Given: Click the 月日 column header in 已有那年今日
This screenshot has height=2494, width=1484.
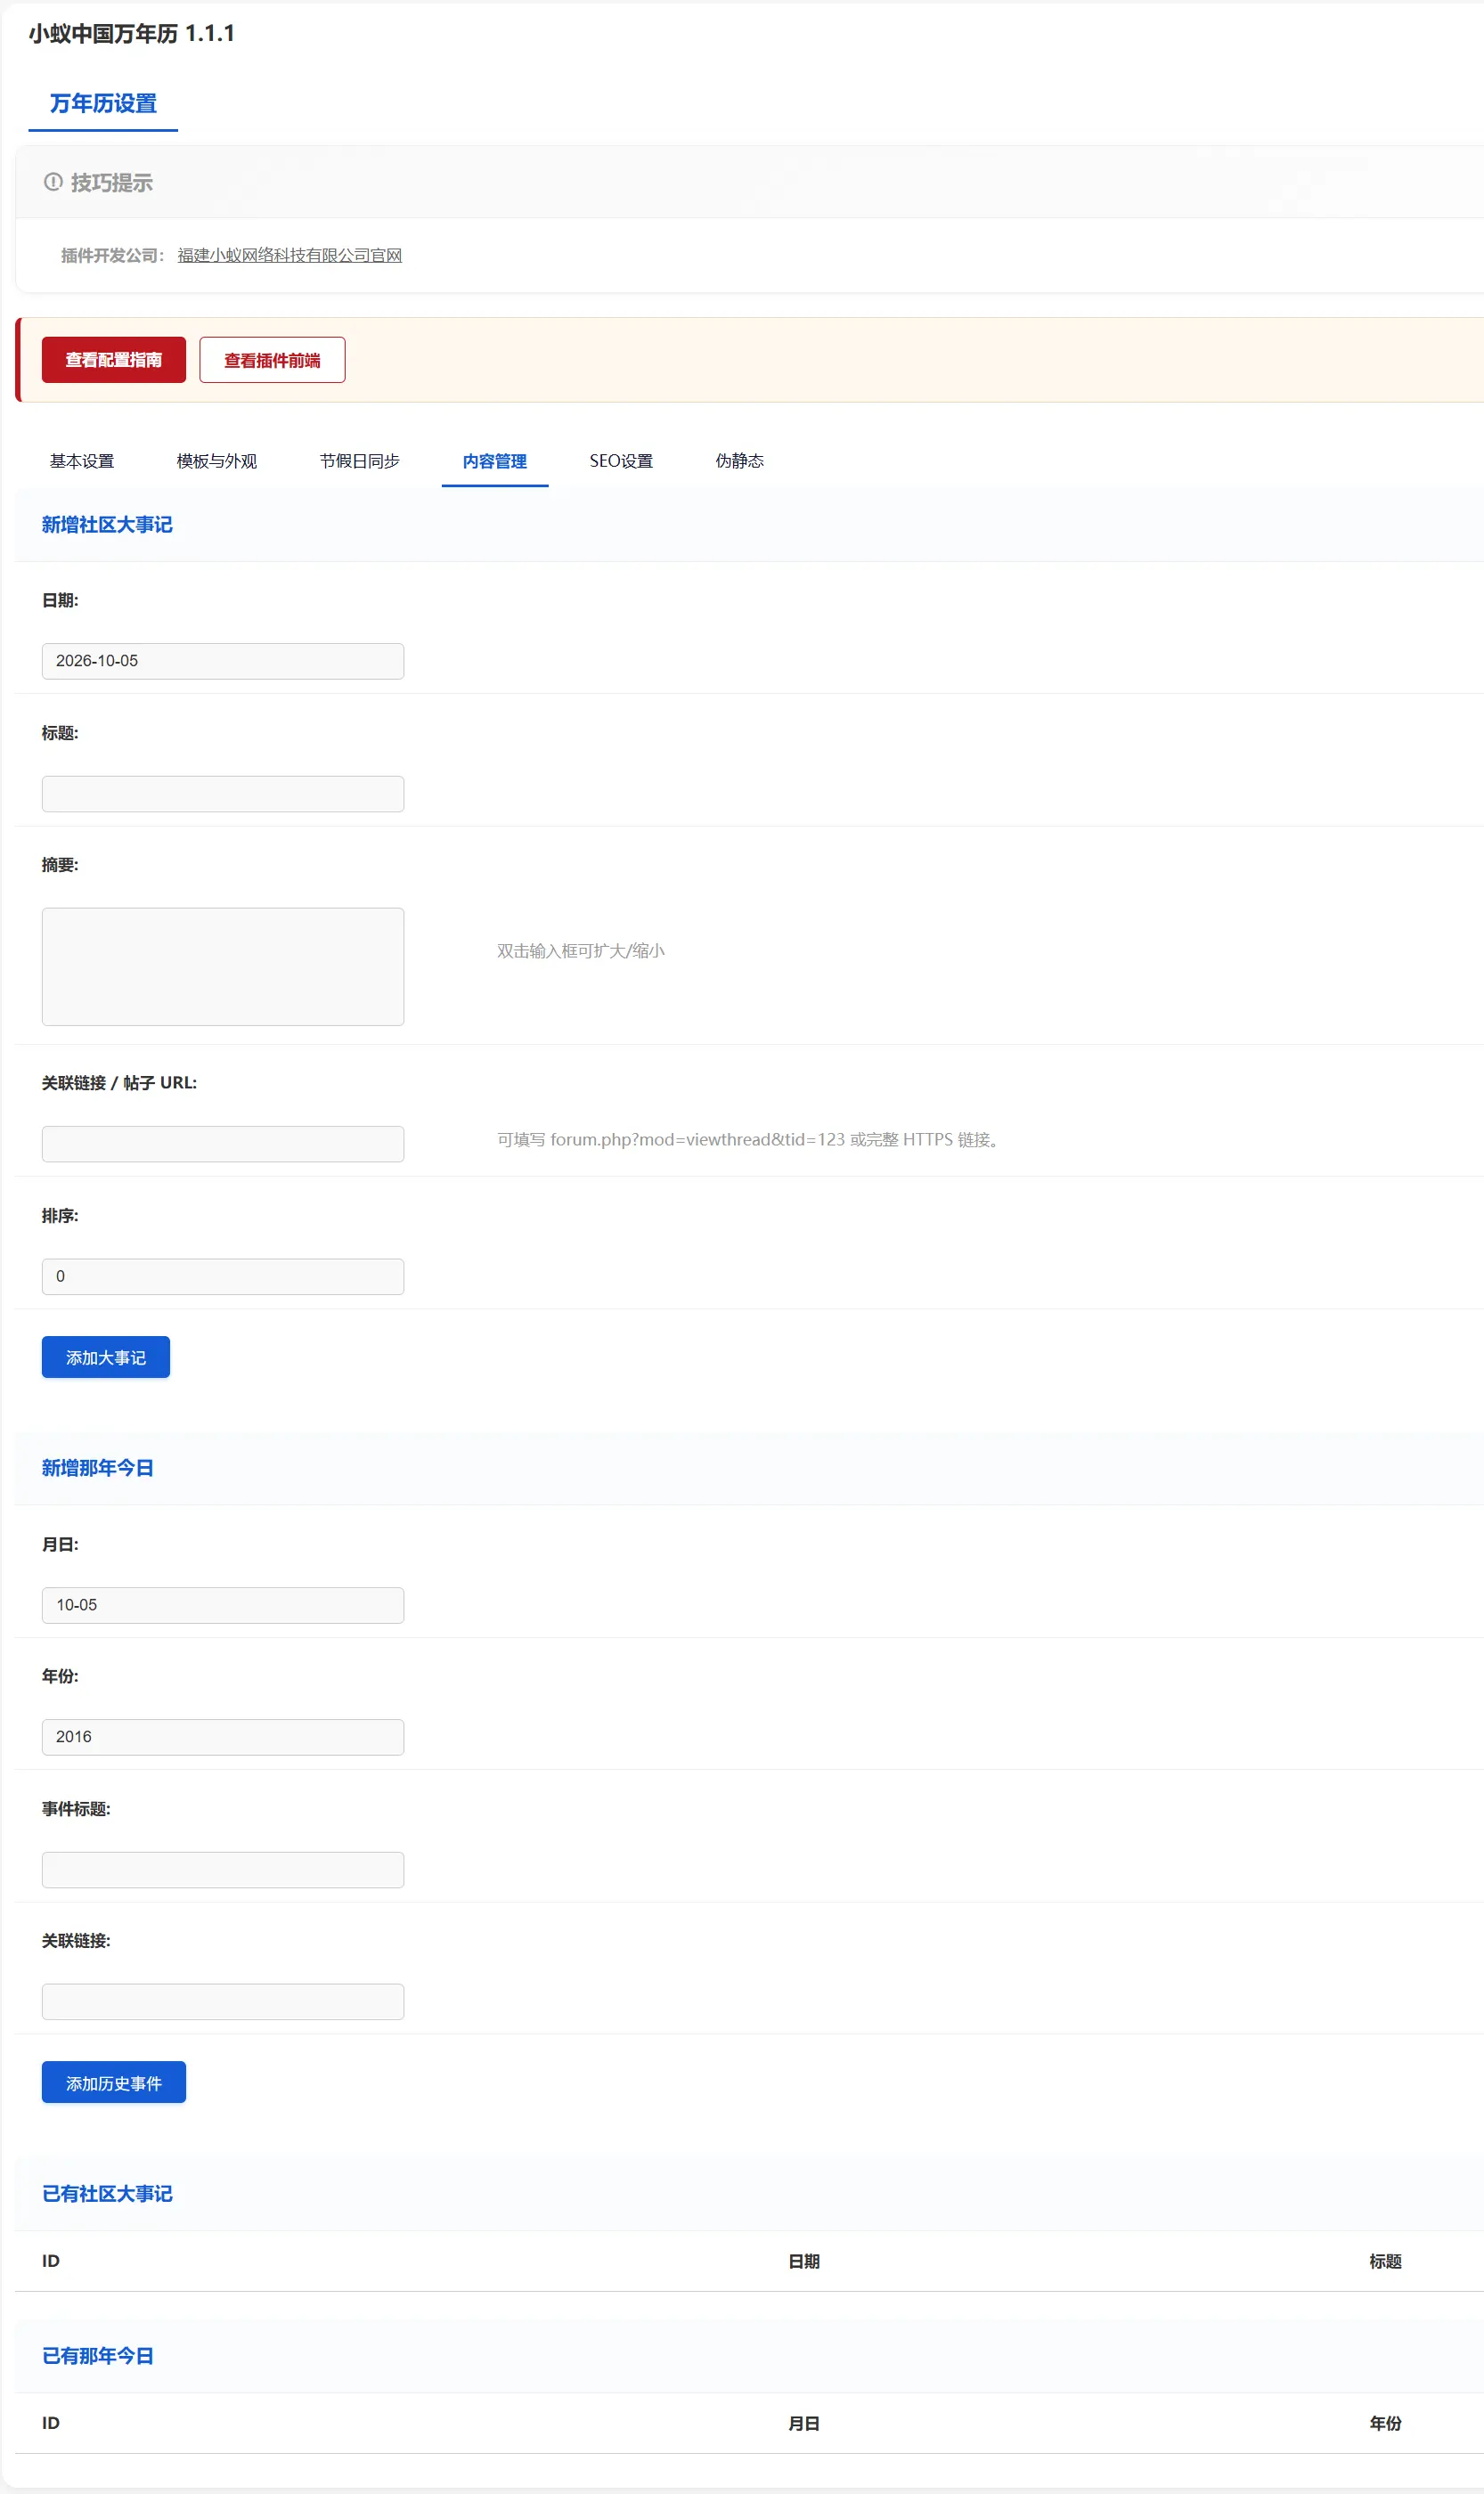Looking at the screenshot, I should [804, 2424].
